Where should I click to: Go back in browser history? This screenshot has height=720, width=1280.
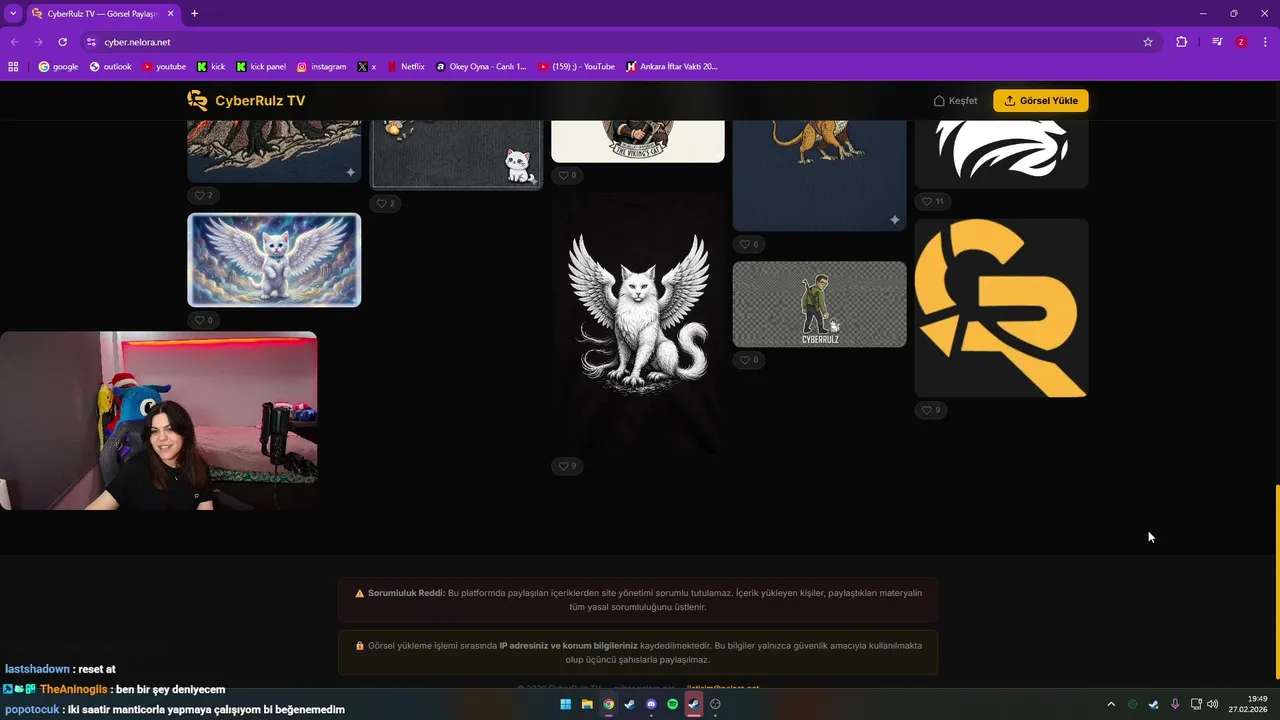(x=14, y=42)
